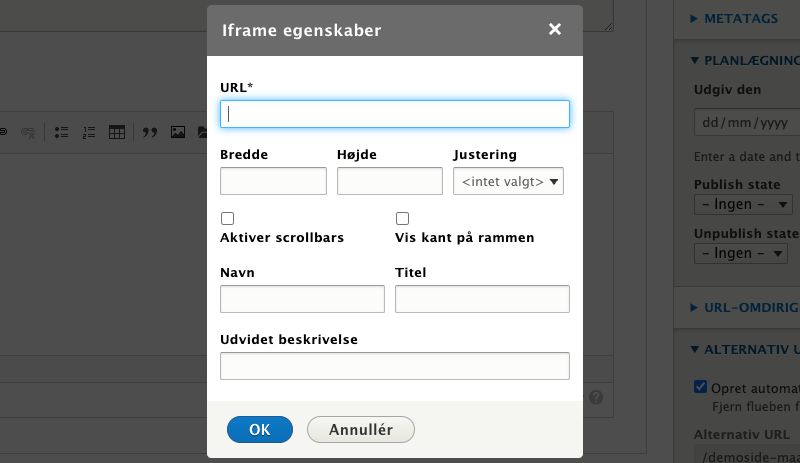Click the numbered list icon
Image resolution: width=800 pixels, height=463 pixels.
click(88, 132)
